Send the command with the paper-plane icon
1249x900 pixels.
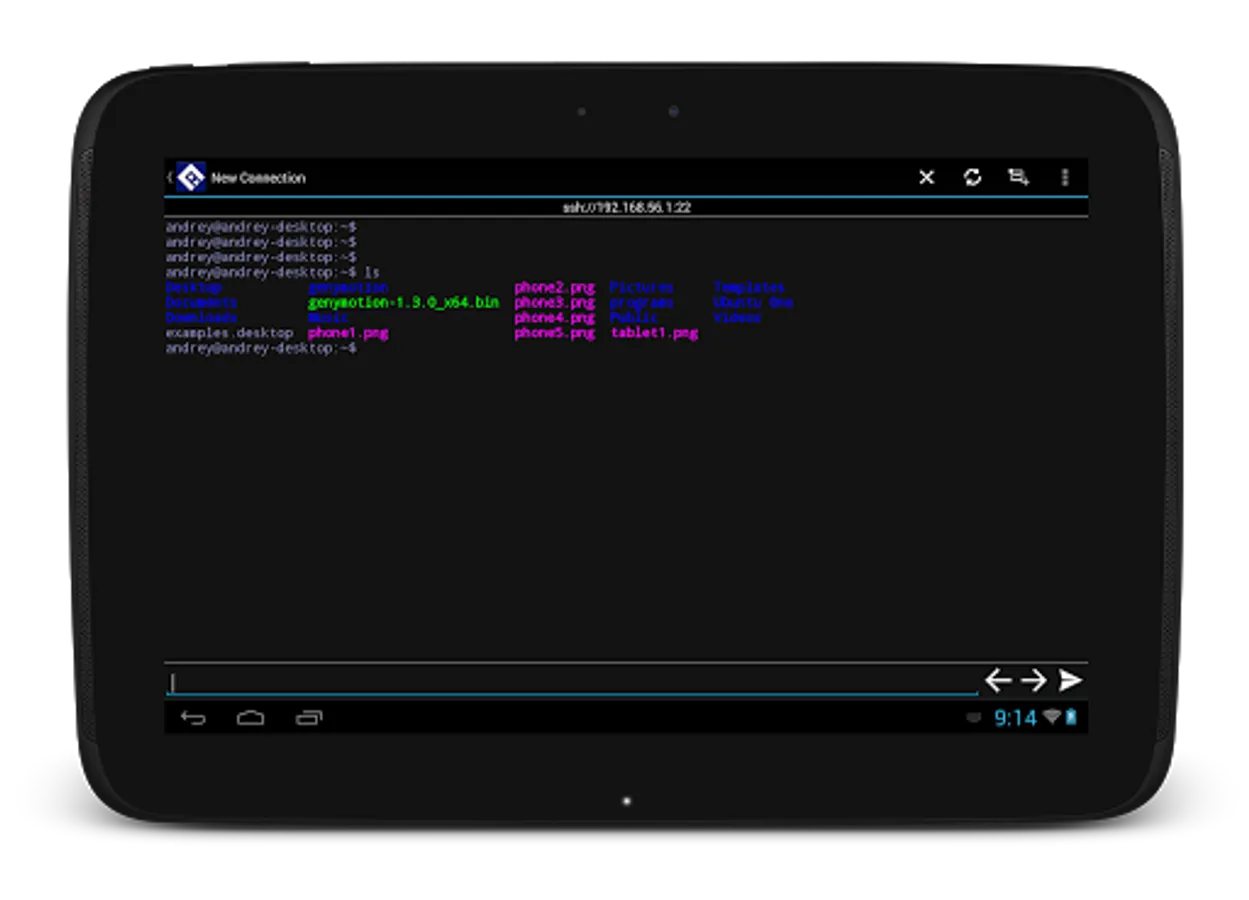(1070, 680)
